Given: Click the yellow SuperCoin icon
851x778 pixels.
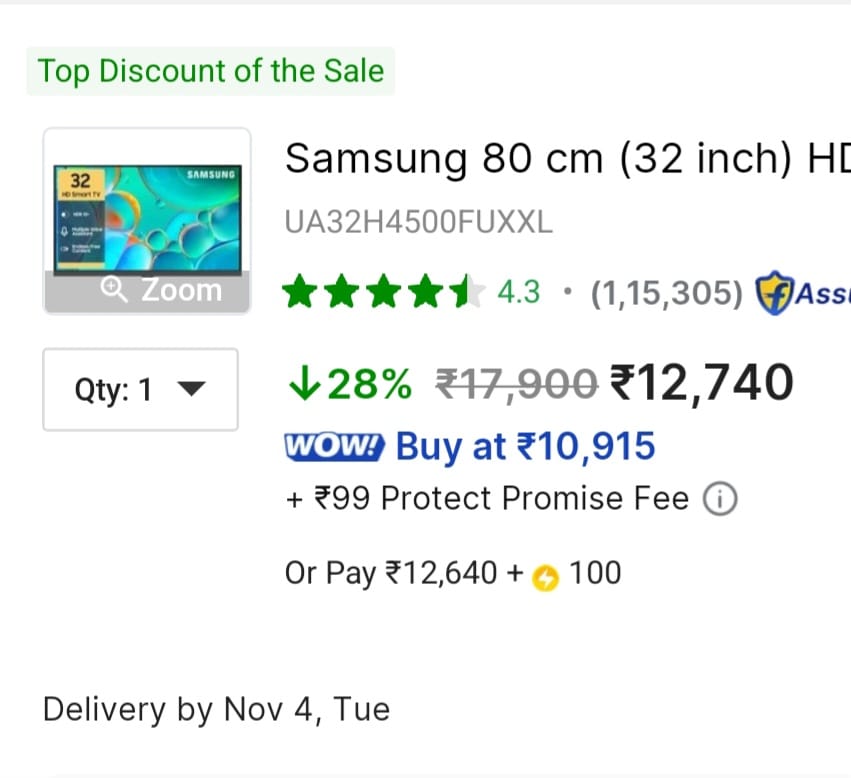Looking at the screenshot, I should (546, 574).
